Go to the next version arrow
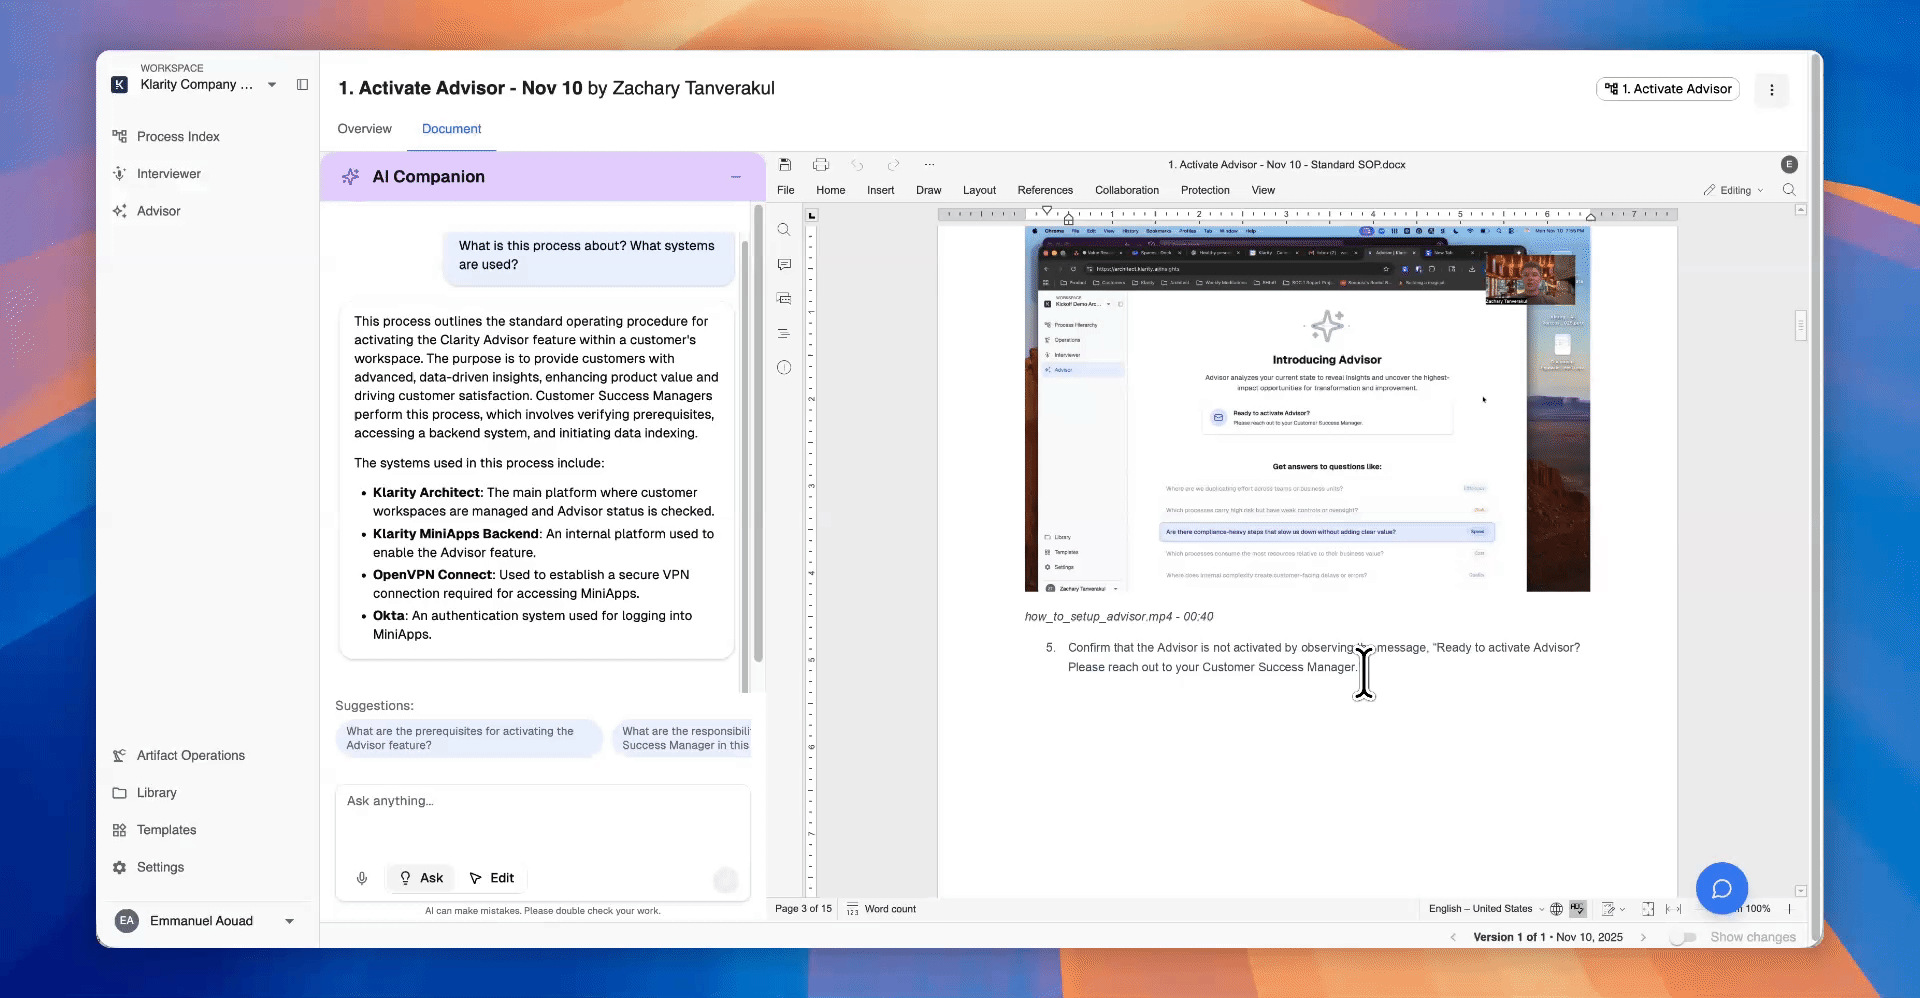Image resolution: width=1920 pixels, height=998 pixels. pos(1643,937)
